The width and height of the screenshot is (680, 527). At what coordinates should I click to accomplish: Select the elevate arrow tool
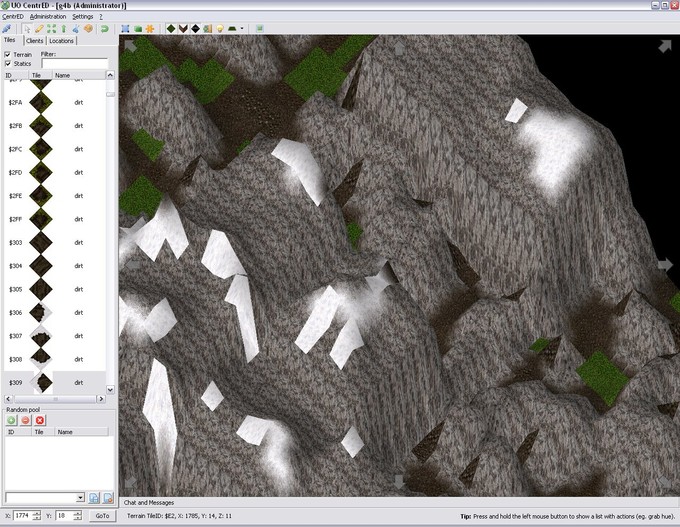[x=63, y=28]
